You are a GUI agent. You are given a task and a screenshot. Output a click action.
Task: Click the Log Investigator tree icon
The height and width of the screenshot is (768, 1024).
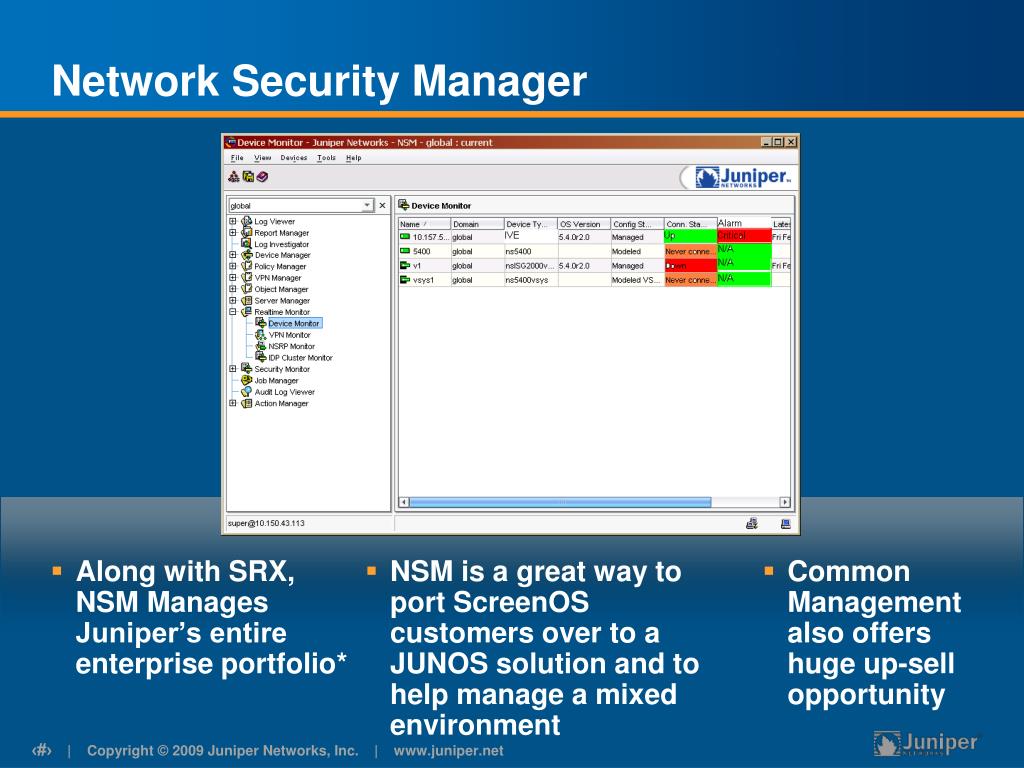pyautogui.click(x=246, y=244)
